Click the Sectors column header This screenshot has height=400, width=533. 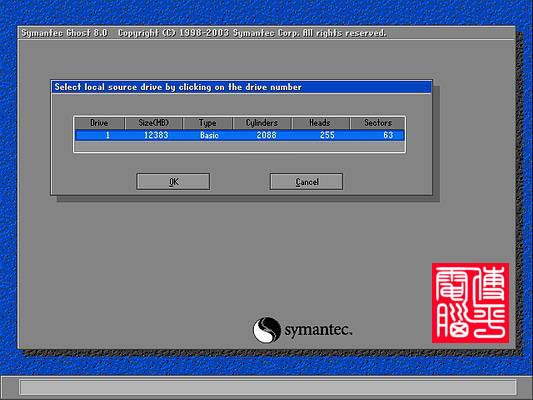point(377,123)
